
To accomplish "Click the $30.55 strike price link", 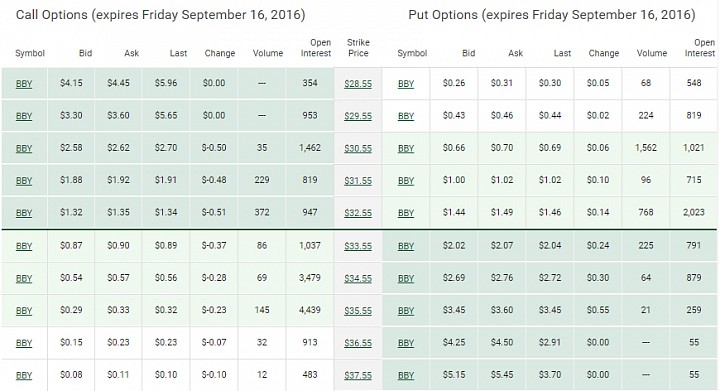I will pos(358,149).
